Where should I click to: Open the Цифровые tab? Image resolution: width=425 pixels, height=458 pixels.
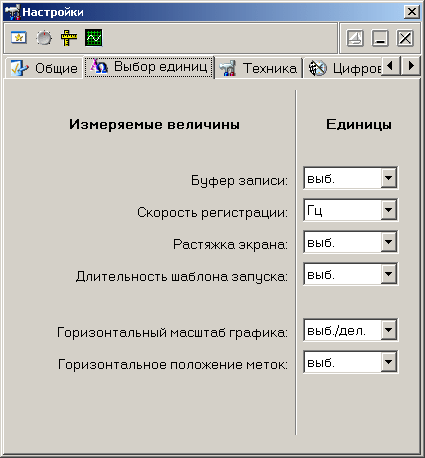[x=343, y=68]
